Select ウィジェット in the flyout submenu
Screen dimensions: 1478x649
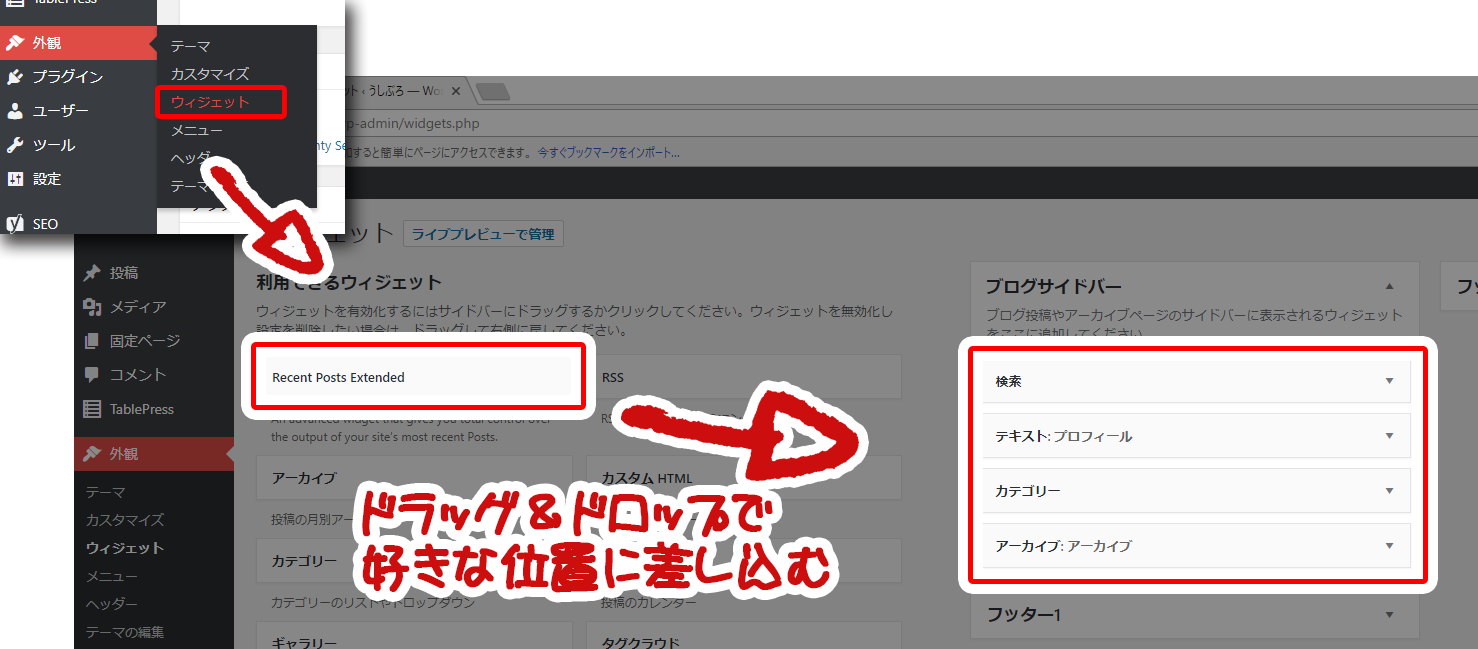tap(210, 102)
